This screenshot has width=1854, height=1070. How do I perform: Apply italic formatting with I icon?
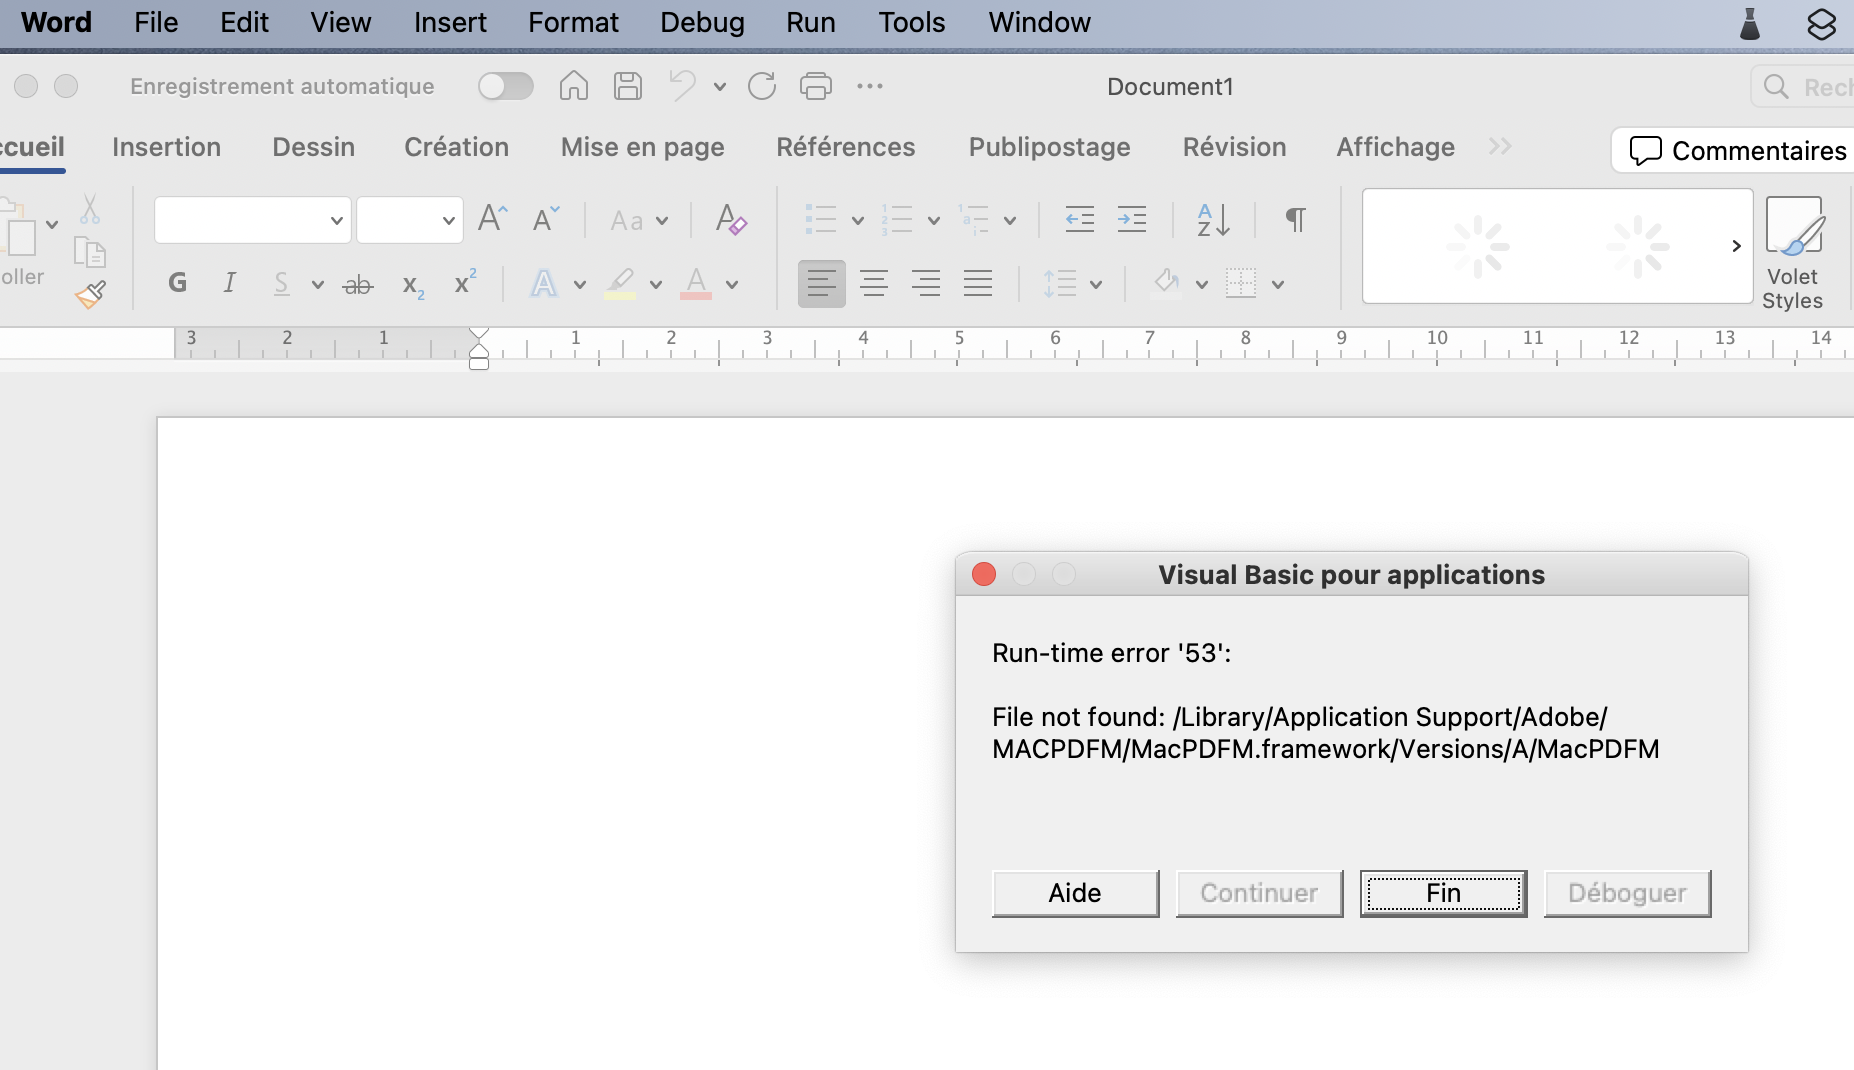point(229,284)
